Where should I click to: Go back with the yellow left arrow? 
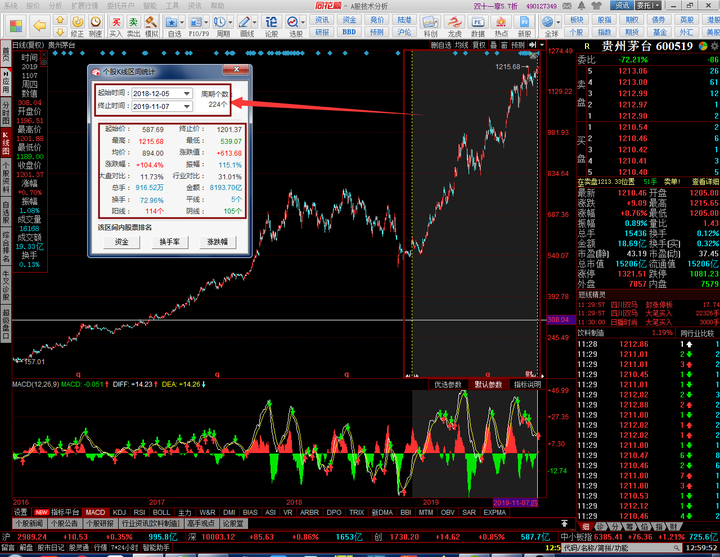[x=40, y=26]
